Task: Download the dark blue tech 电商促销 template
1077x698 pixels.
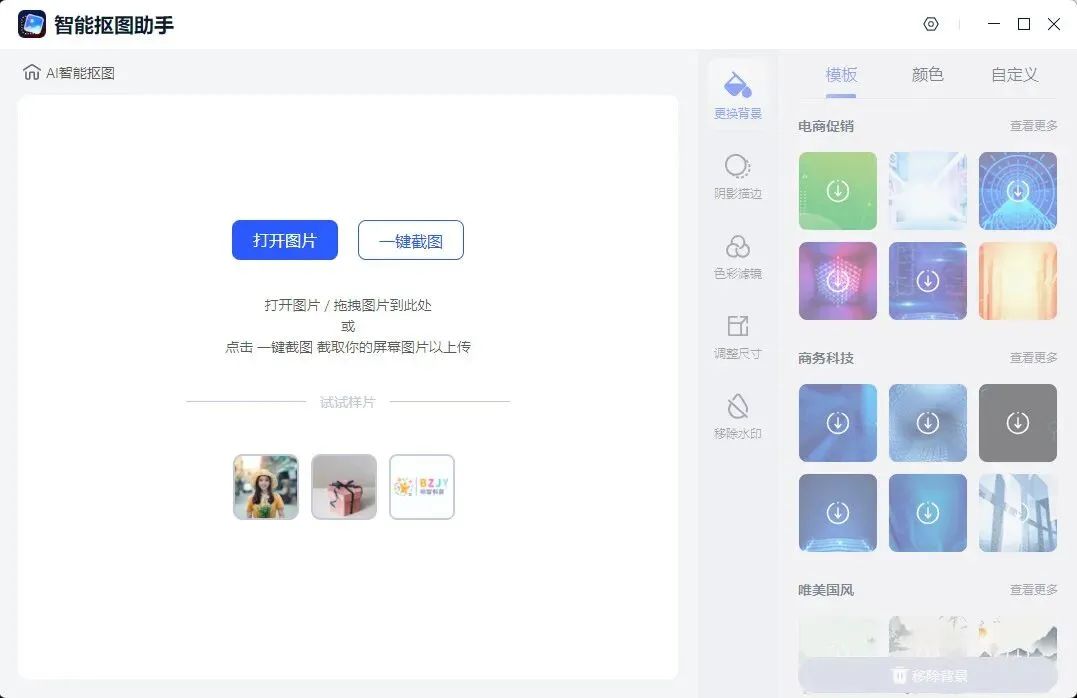Action: (x=928, y=281)
